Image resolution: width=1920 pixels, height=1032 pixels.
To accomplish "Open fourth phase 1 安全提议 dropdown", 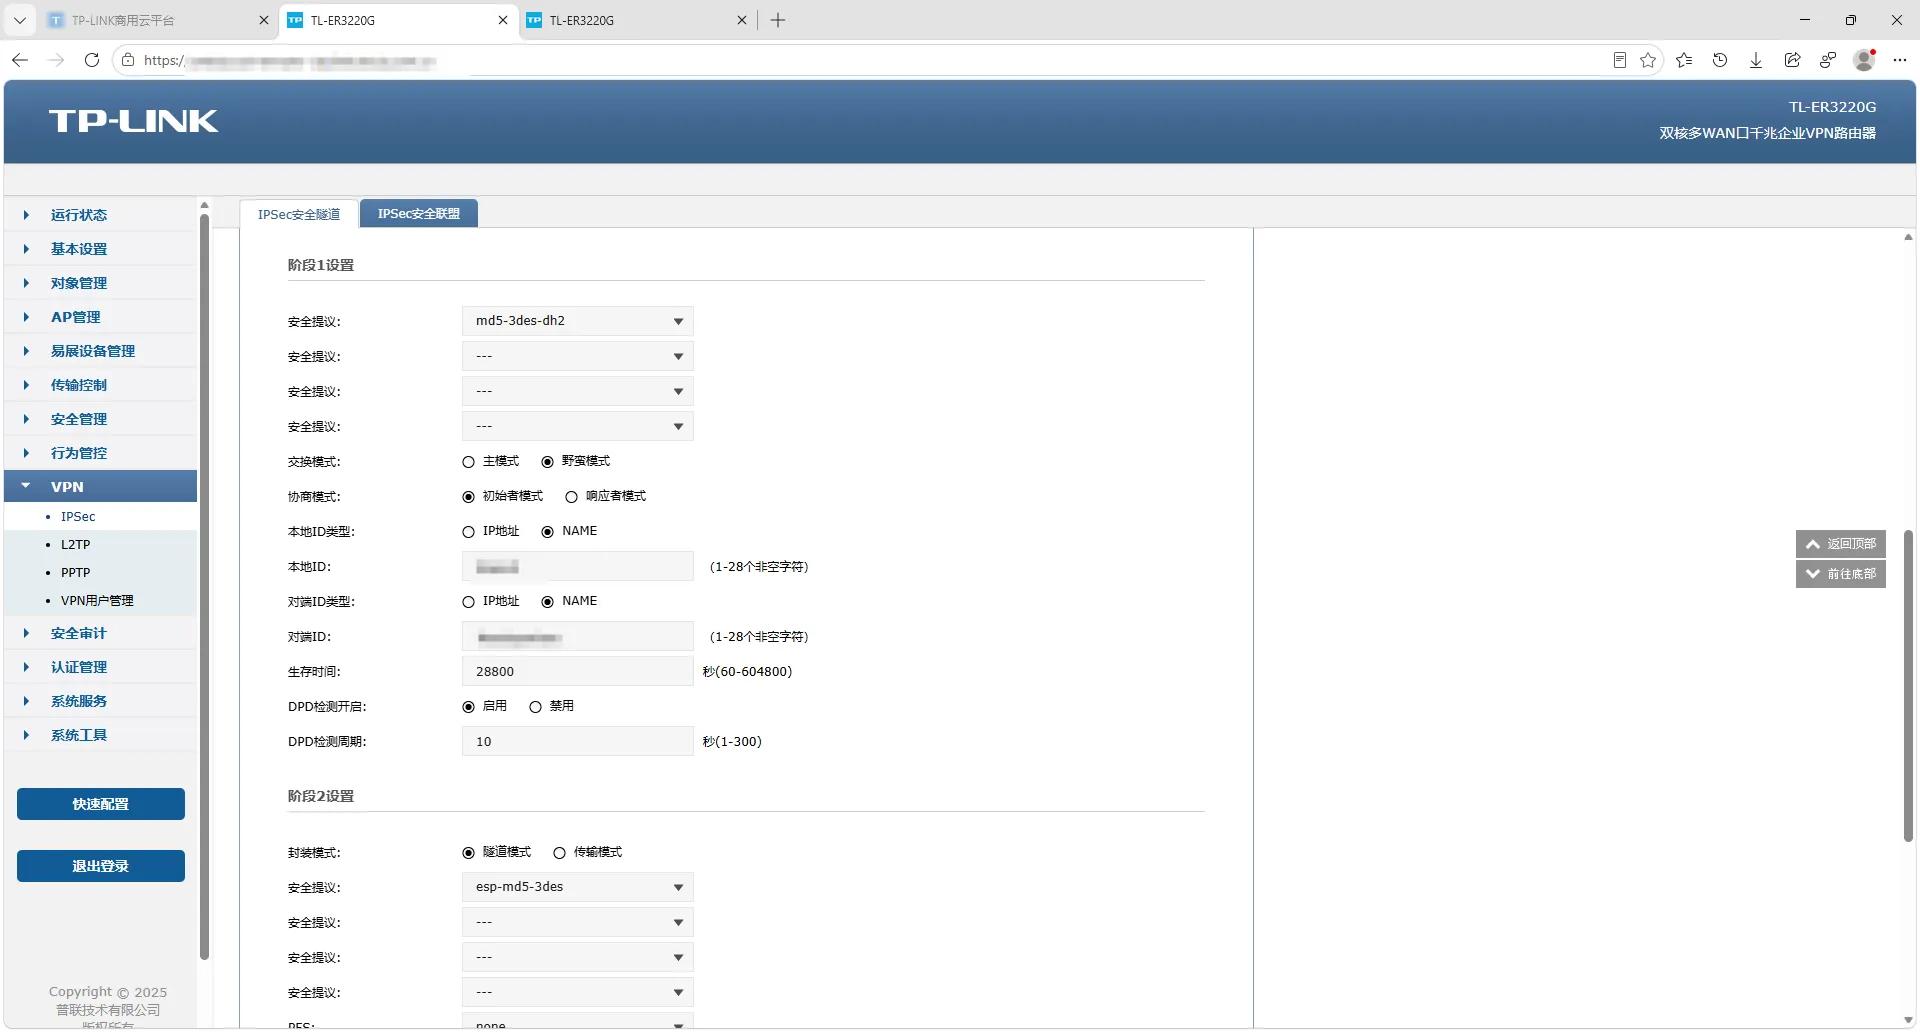I will [578, 426].
